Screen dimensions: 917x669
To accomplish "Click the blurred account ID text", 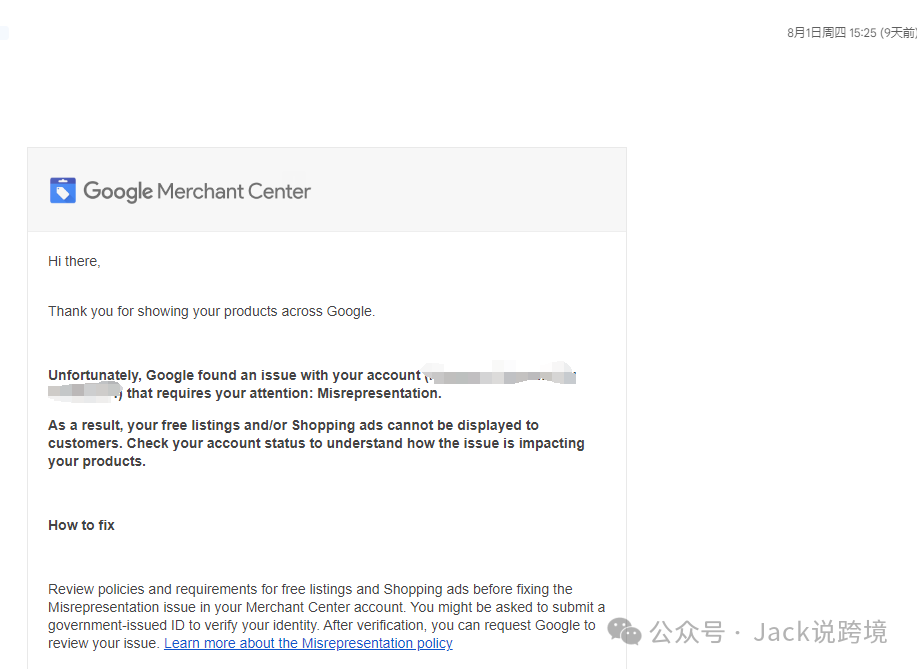I will pos(500,376).
